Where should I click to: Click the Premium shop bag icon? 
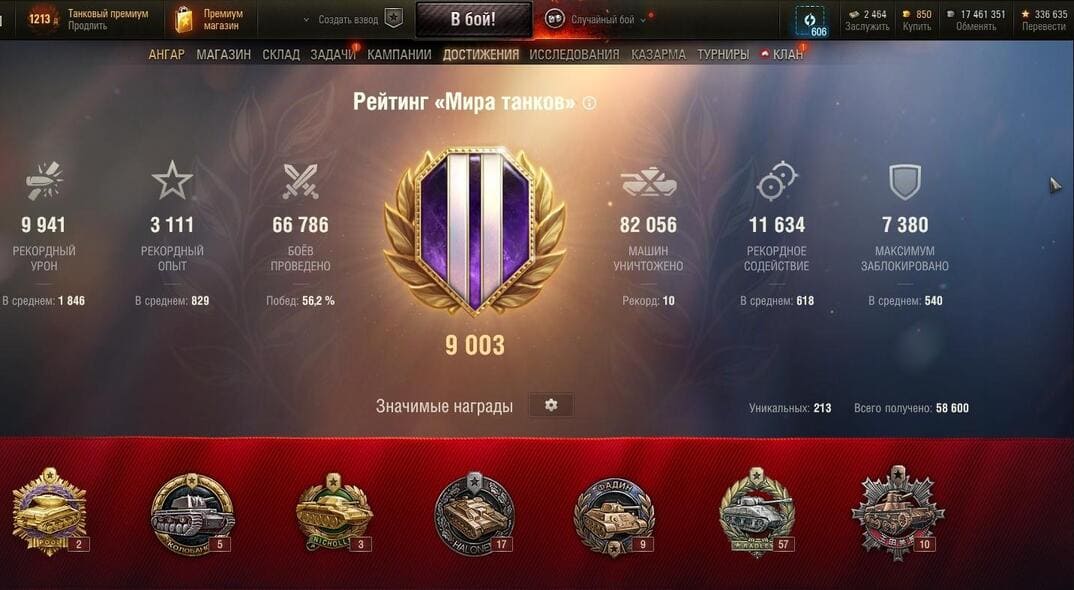pos(184,20)
